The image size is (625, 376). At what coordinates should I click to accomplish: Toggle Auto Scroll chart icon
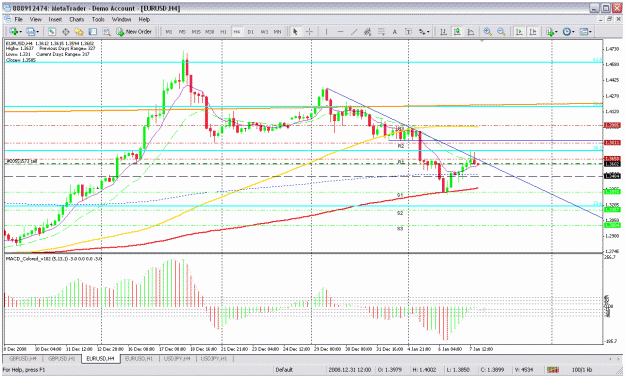519,31
